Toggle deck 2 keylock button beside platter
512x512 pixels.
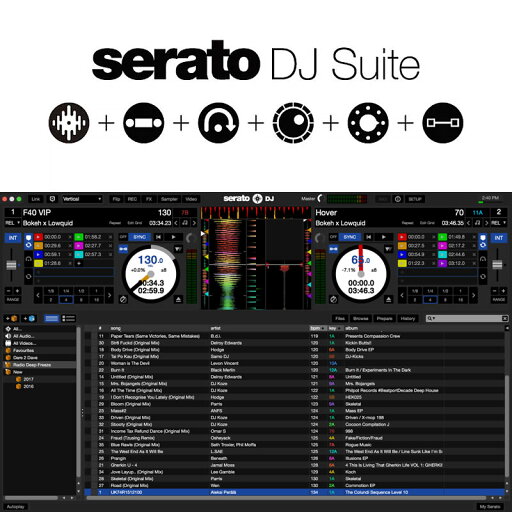[x=333, y=249]
